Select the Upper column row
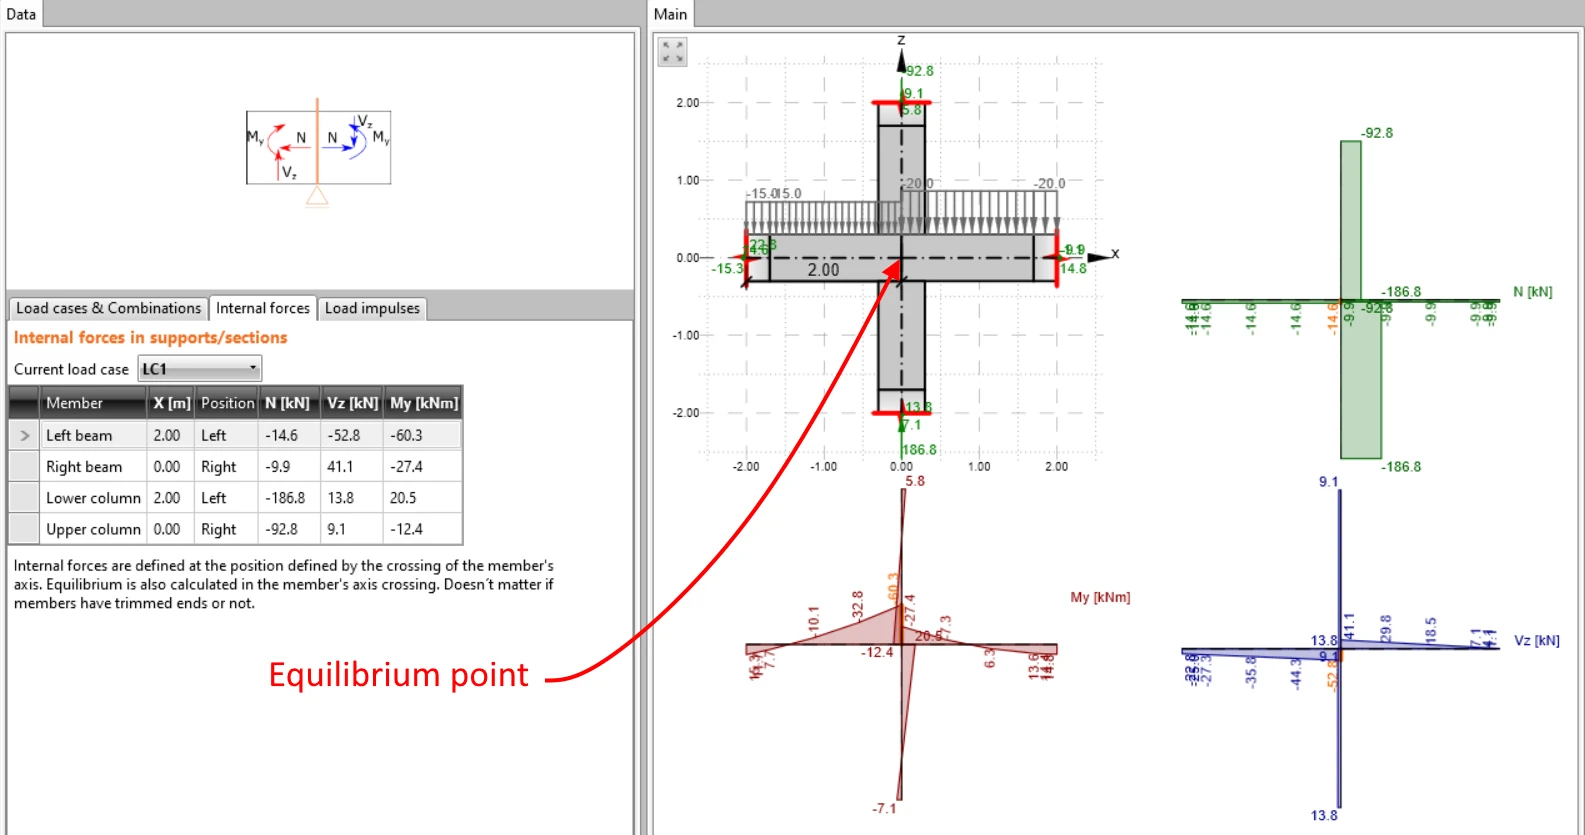This screenshot has width=1585, height=835. point(235,529)
